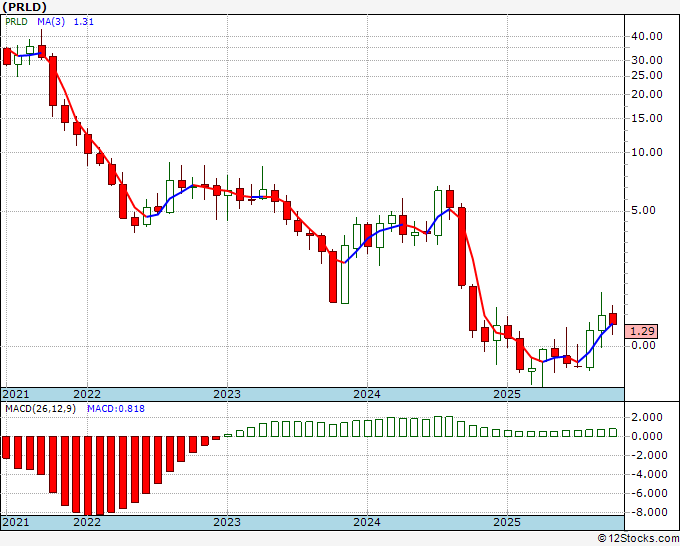Image resolution: width=680 pixels, height=546 pixels.
Task: Click the lowest red MACD bar near 2022
Action: [x=88, y=475]
